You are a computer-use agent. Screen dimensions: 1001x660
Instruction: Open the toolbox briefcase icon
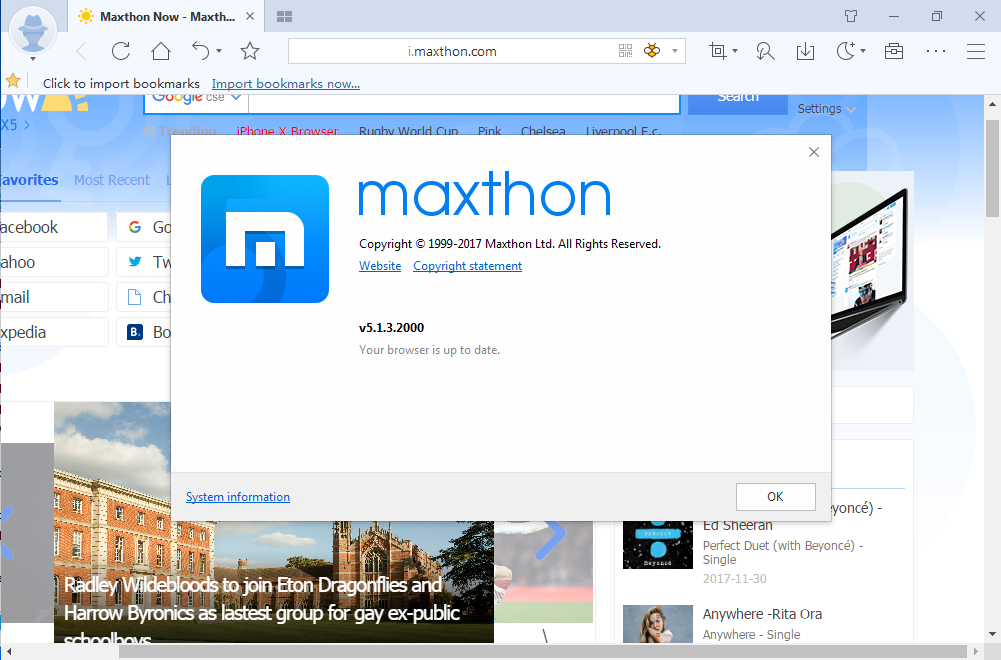click(894, 51)
